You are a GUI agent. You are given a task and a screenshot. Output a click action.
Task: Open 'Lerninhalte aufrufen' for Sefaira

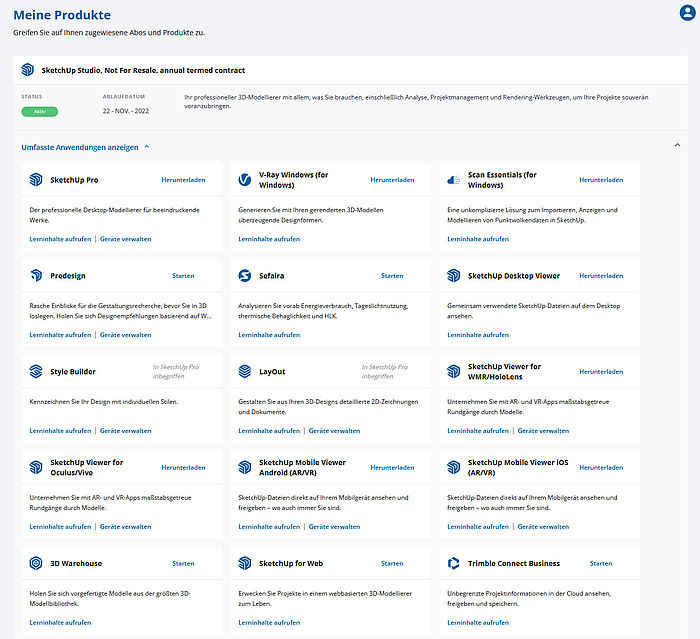269,334
